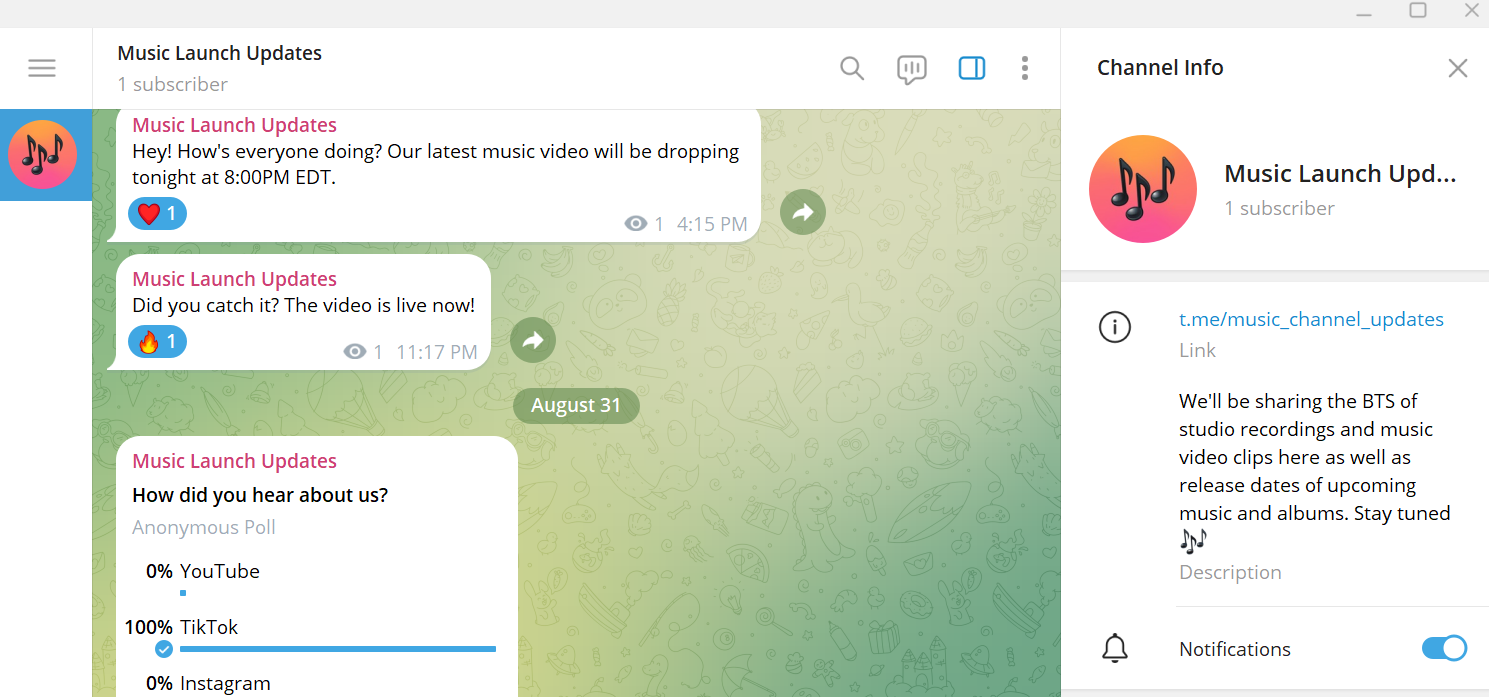The image size is (1489, 697).
Task: Open the in-chat search
Action: (x=852, y=68)
